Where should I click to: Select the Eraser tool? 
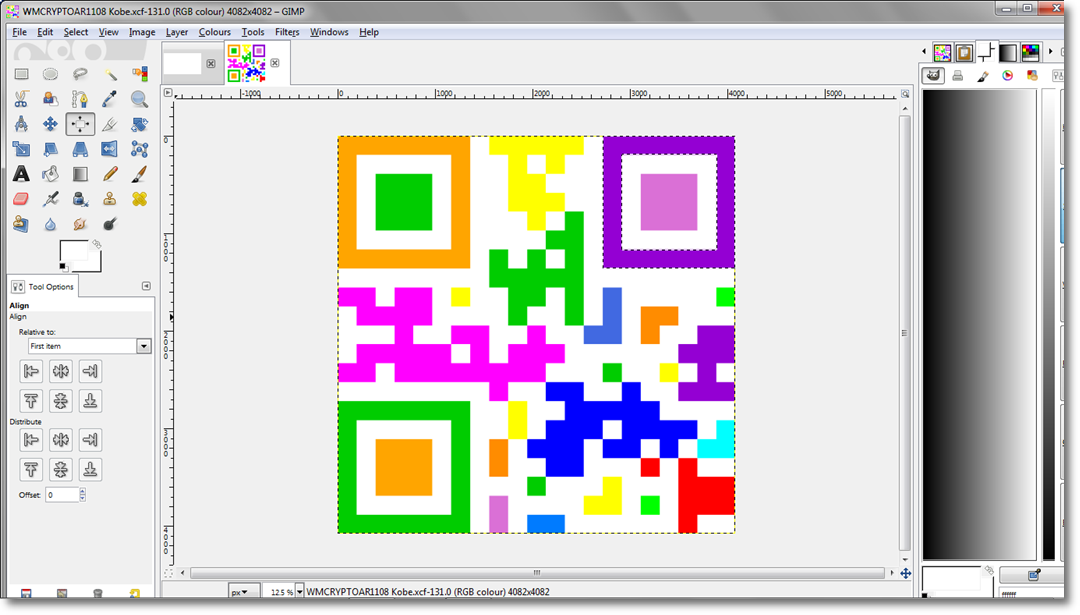click(x=21, y=199)
